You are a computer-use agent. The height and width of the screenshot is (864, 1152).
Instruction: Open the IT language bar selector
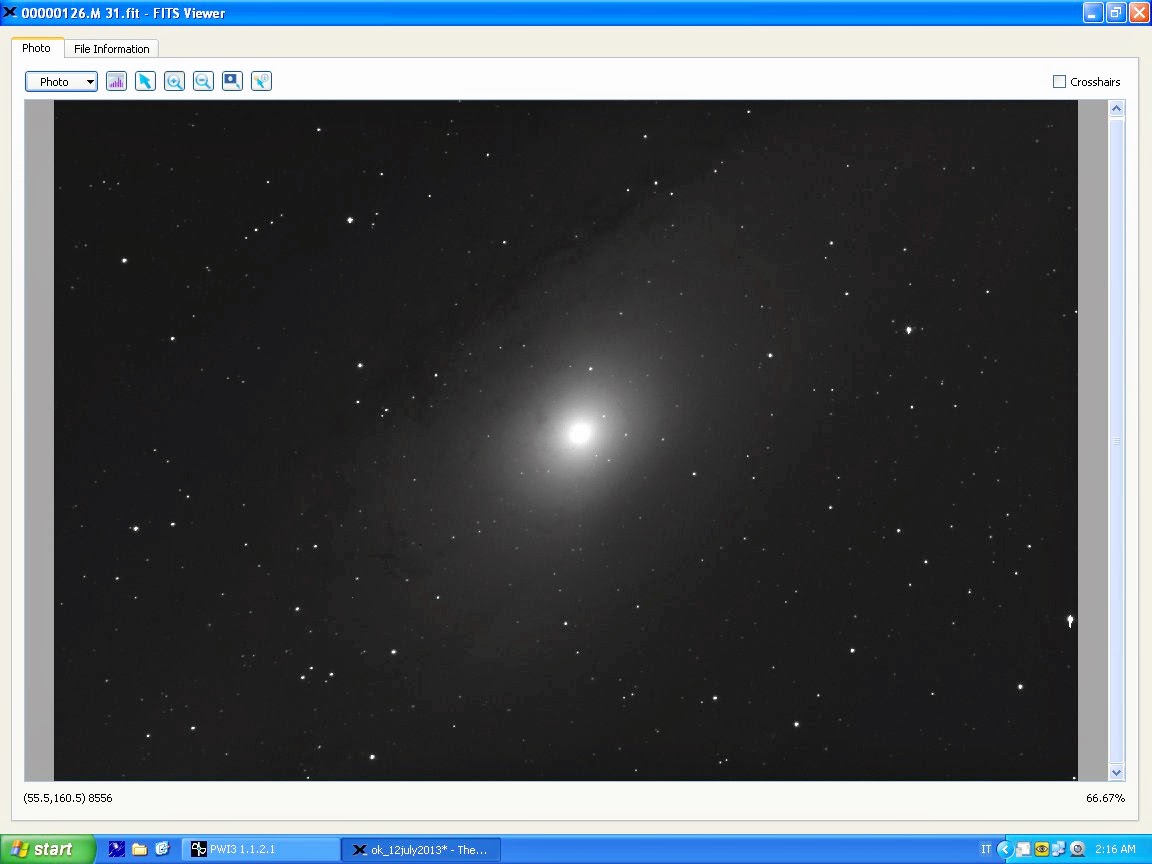point(986,849)
